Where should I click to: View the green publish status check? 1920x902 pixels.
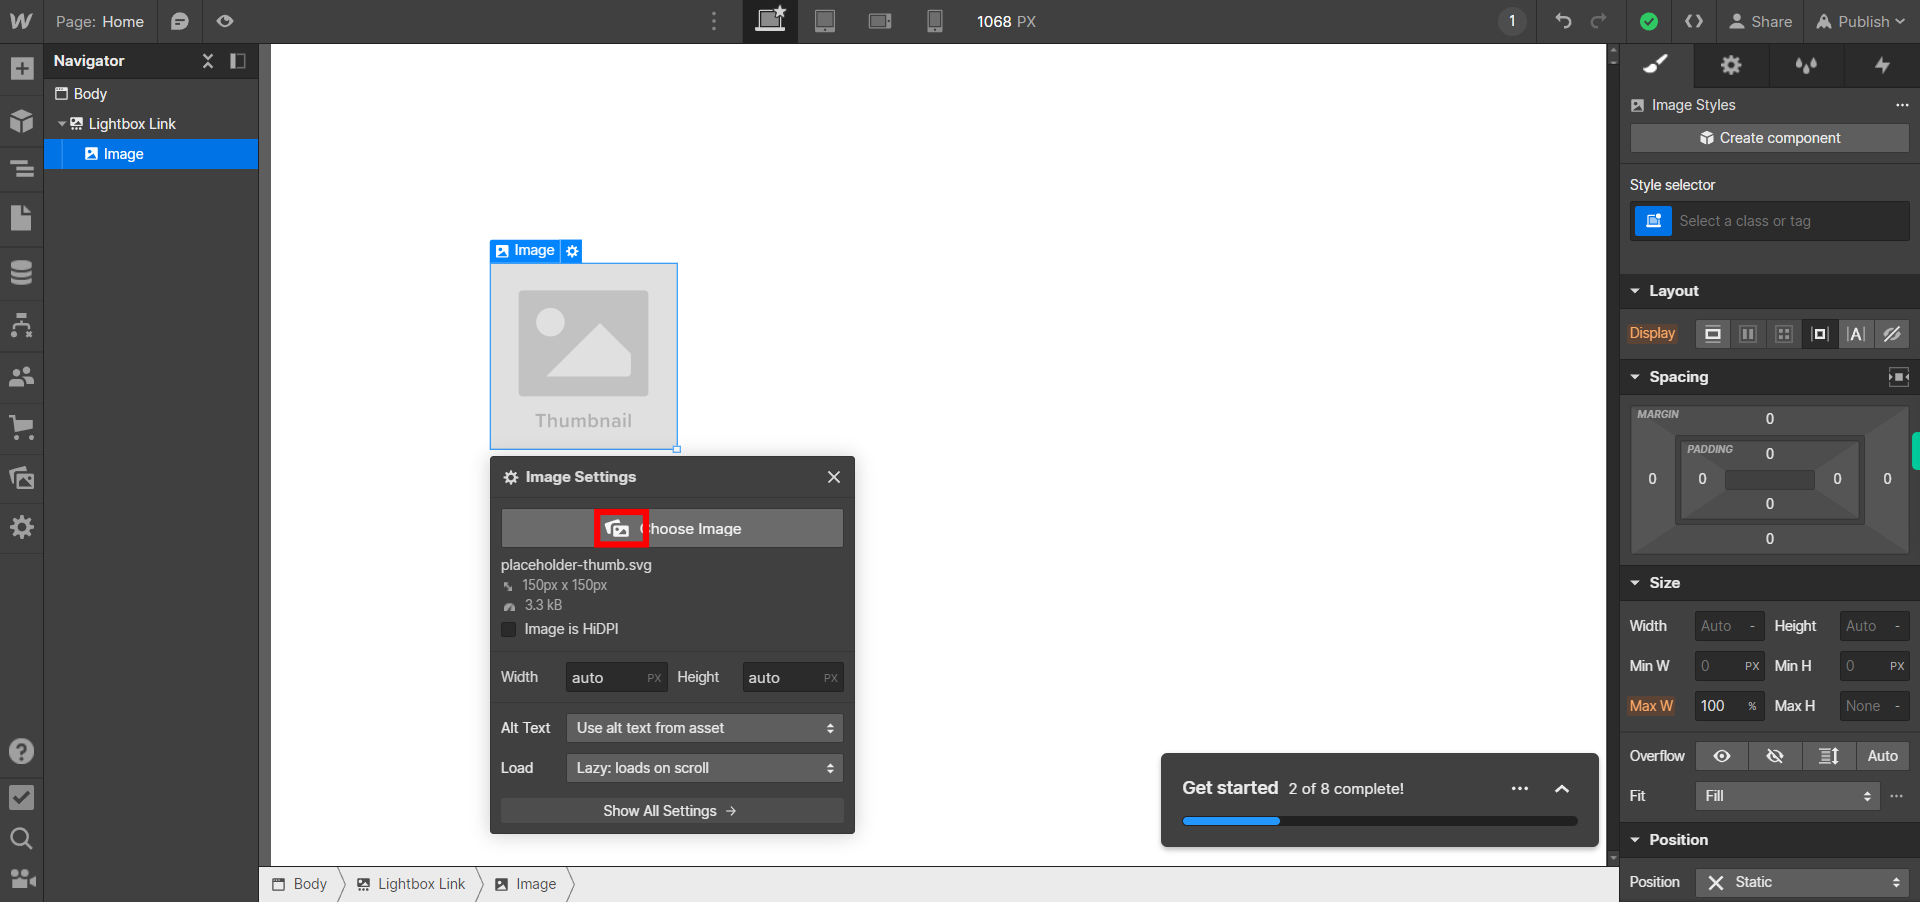point(1649,21)
